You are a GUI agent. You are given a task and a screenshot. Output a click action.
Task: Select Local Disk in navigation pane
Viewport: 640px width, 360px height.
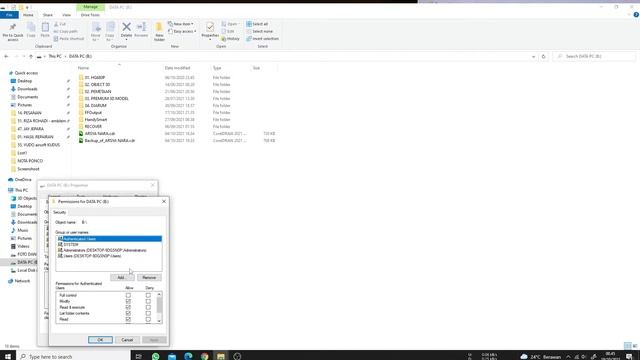tap(23, 270)
